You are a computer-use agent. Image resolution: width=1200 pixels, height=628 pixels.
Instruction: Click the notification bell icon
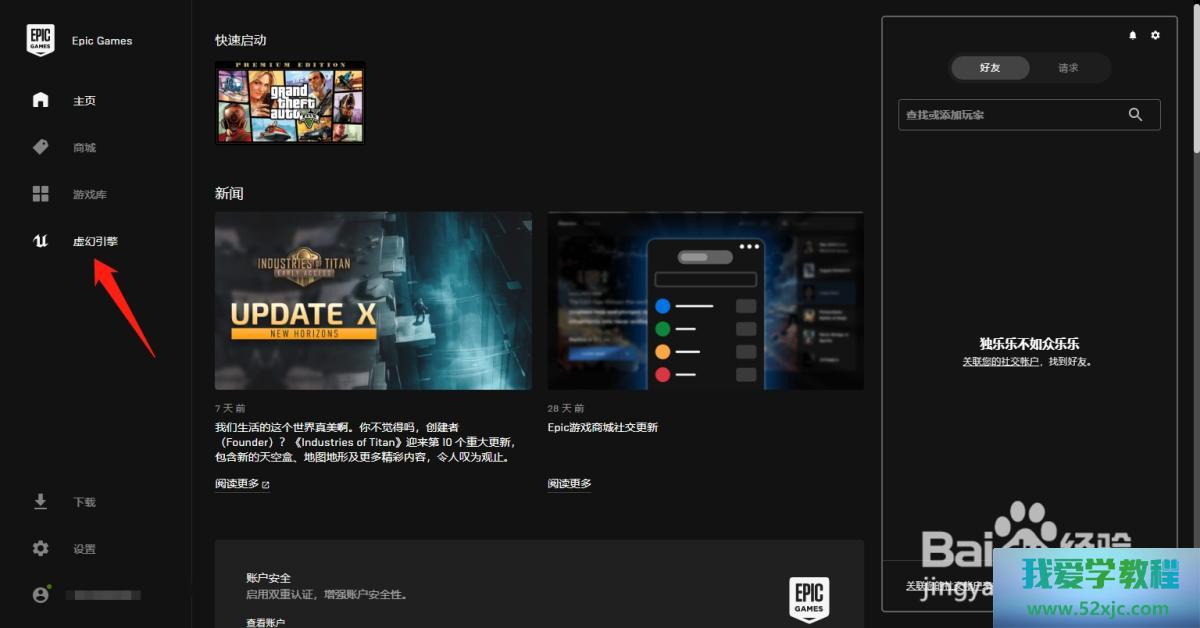pos(1133,35)
